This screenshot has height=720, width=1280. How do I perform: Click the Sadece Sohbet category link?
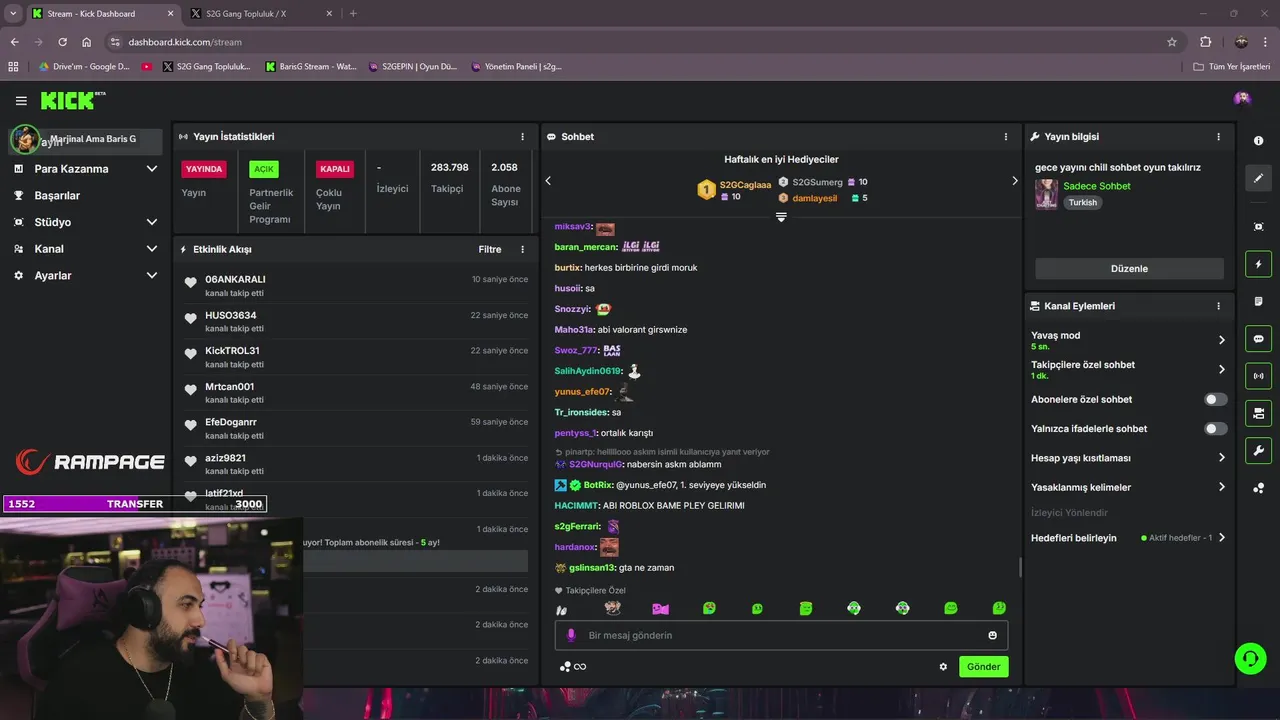(x=1097, y=186)
